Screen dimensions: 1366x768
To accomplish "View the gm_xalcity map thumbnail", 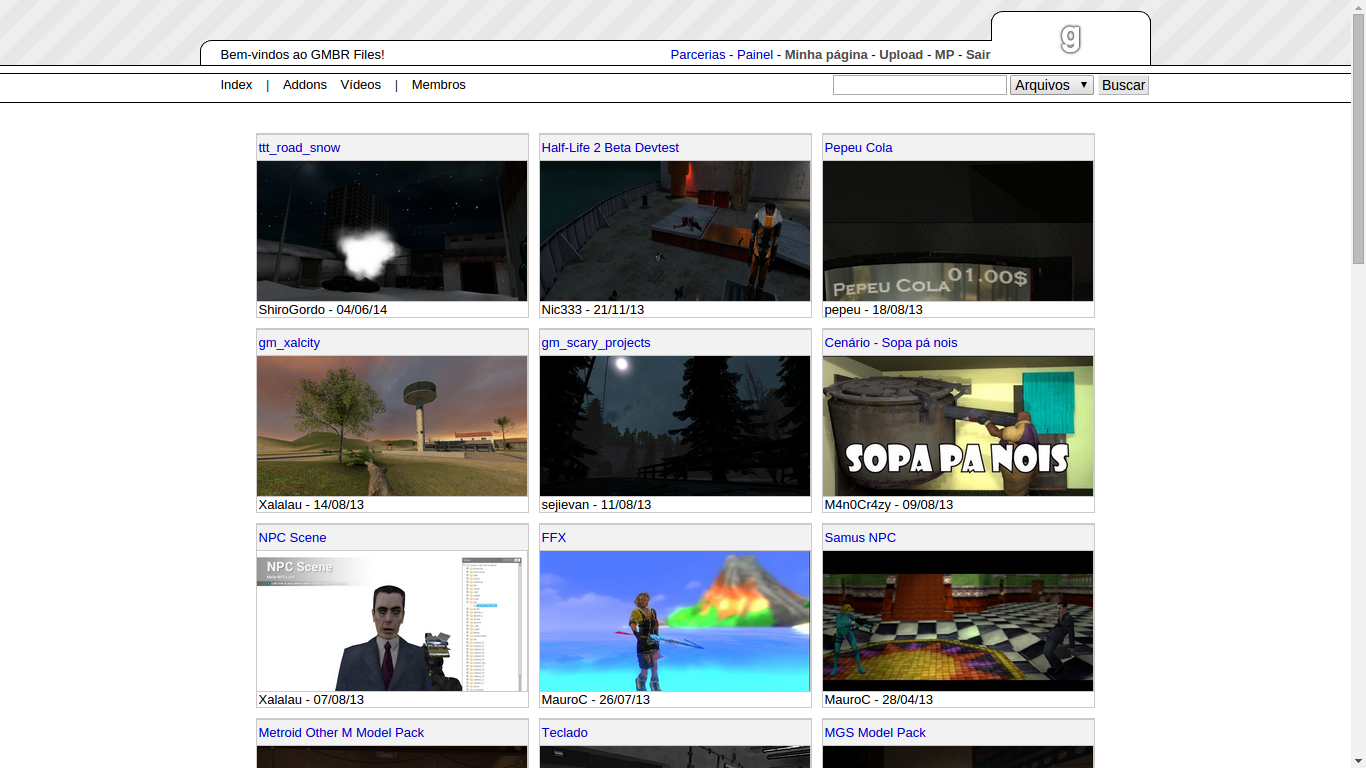I will coord(392,426).
